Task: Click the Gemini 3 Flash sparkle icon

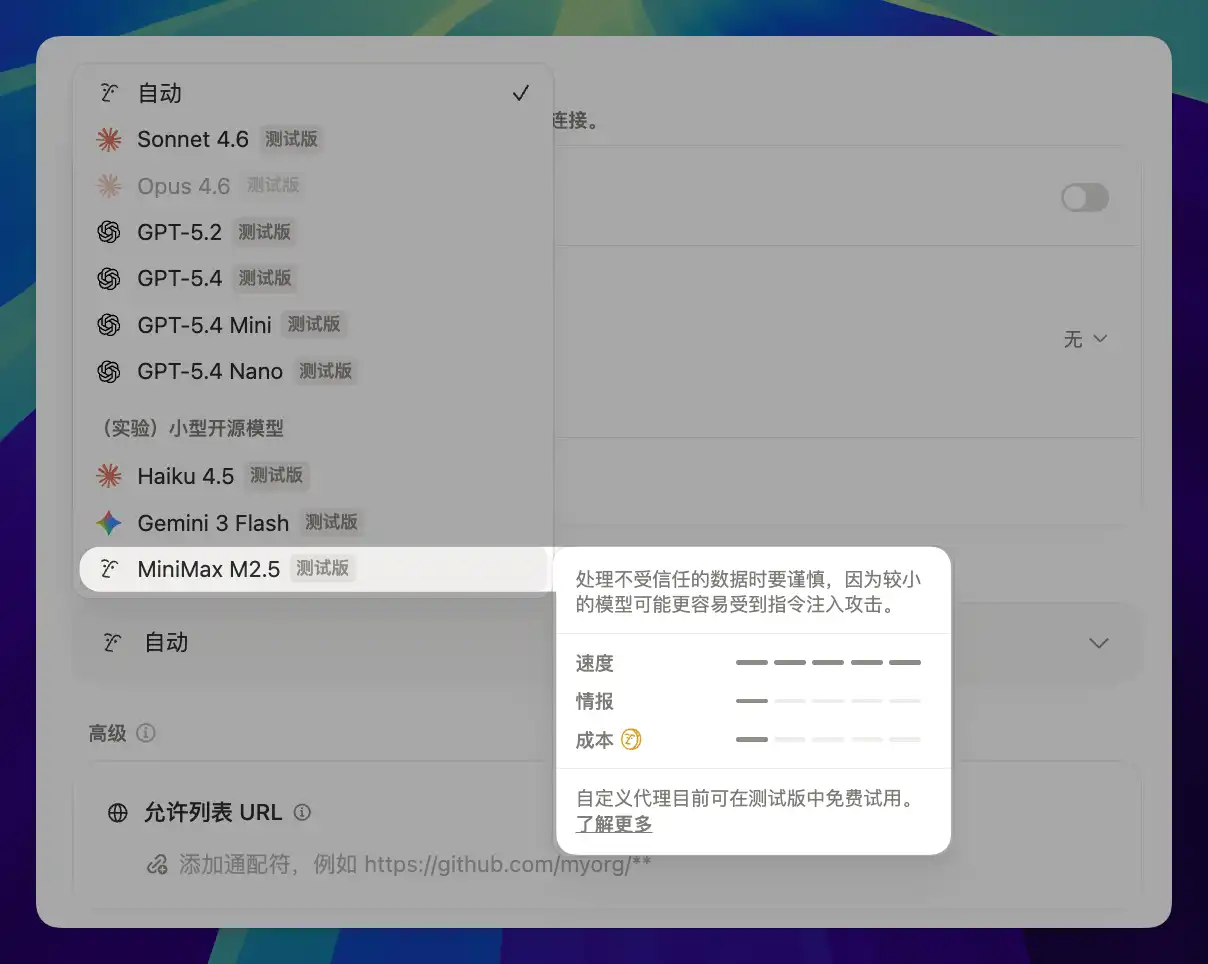Action: click(x=109, y=523)
